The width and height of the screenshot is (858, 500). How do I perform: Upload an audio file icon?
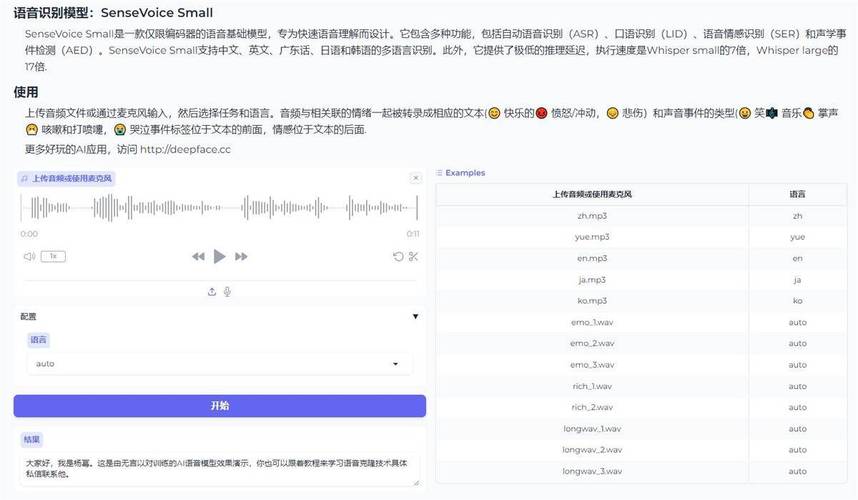212,292
